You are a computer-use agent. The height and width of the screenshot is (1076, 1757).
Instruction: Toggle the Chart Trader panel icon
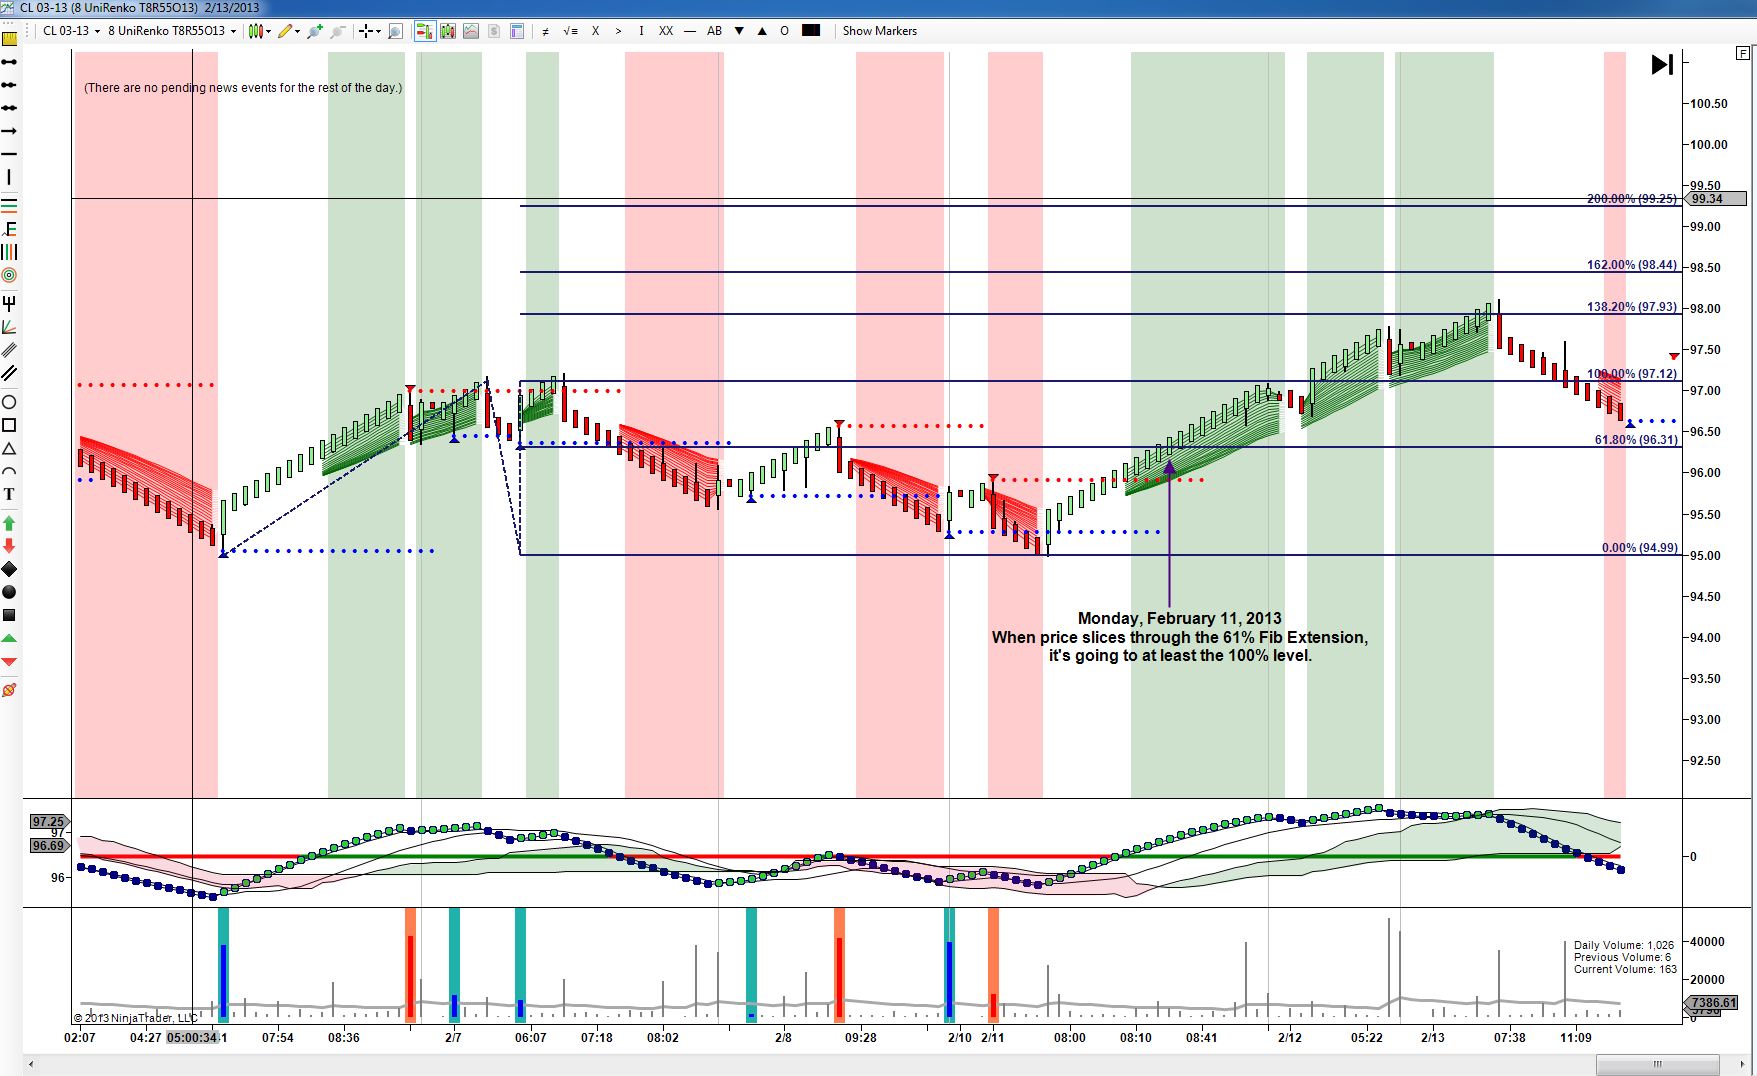(x=425, y=31)
